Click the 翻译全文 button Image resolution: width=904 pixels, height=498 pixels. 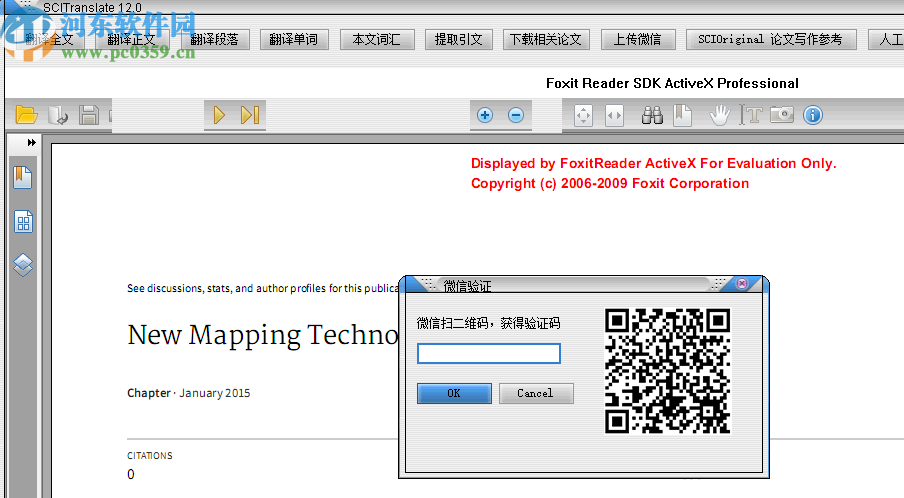[x=48, y=39]
